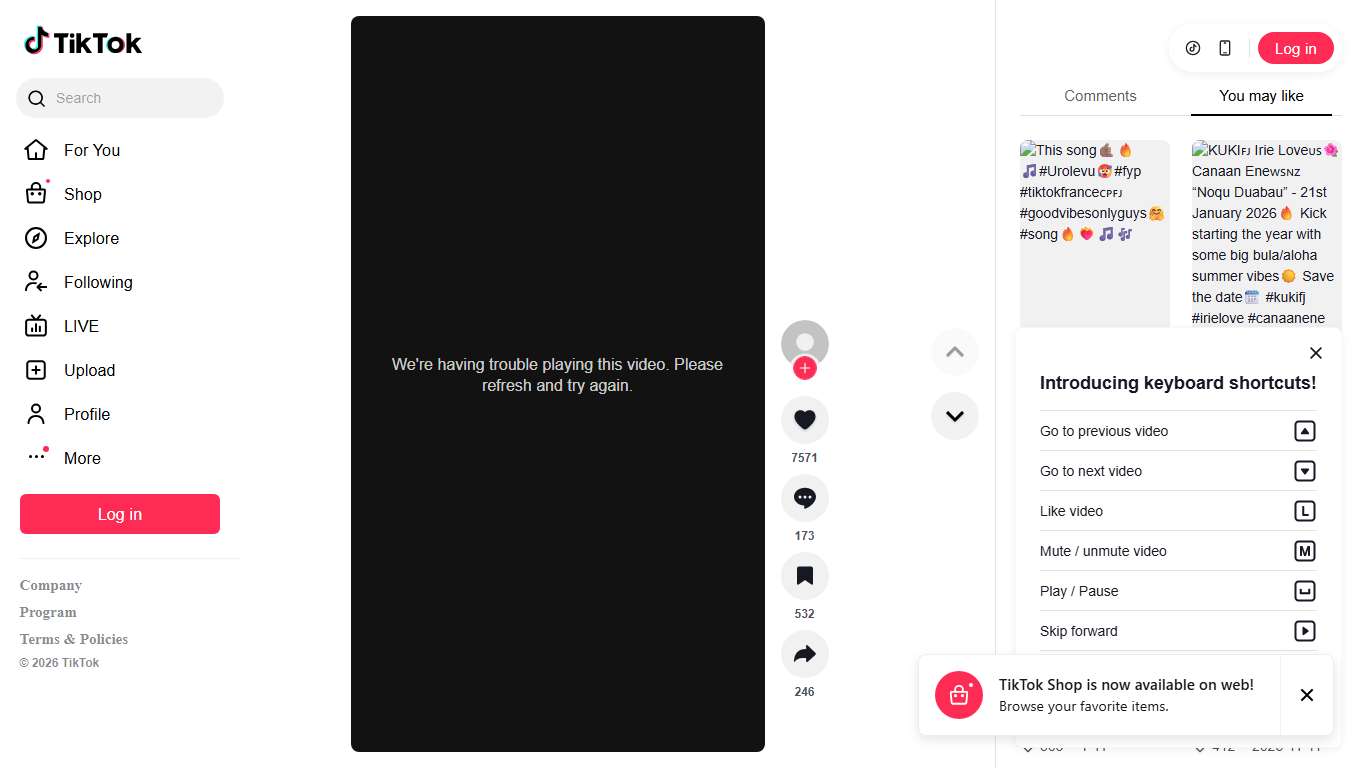Dismiss the TikTok Shop notification

pos(1307,695)
